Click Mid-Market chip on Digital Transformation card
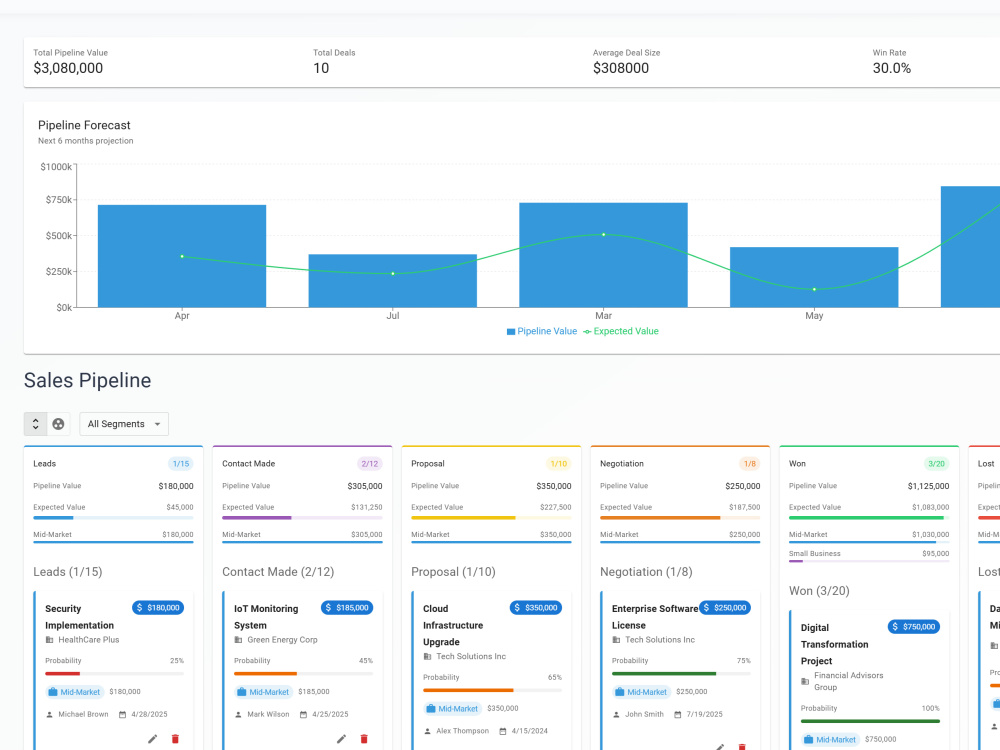 [x=830, y=740]
